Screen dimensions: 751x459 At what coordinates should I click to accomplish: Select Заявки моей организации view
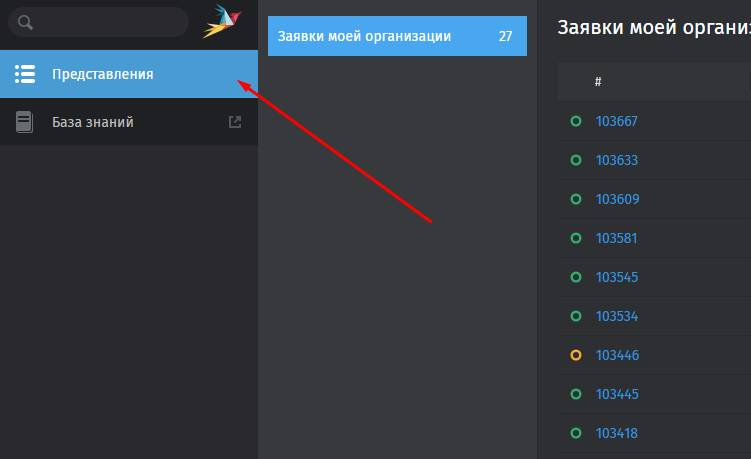397,36
